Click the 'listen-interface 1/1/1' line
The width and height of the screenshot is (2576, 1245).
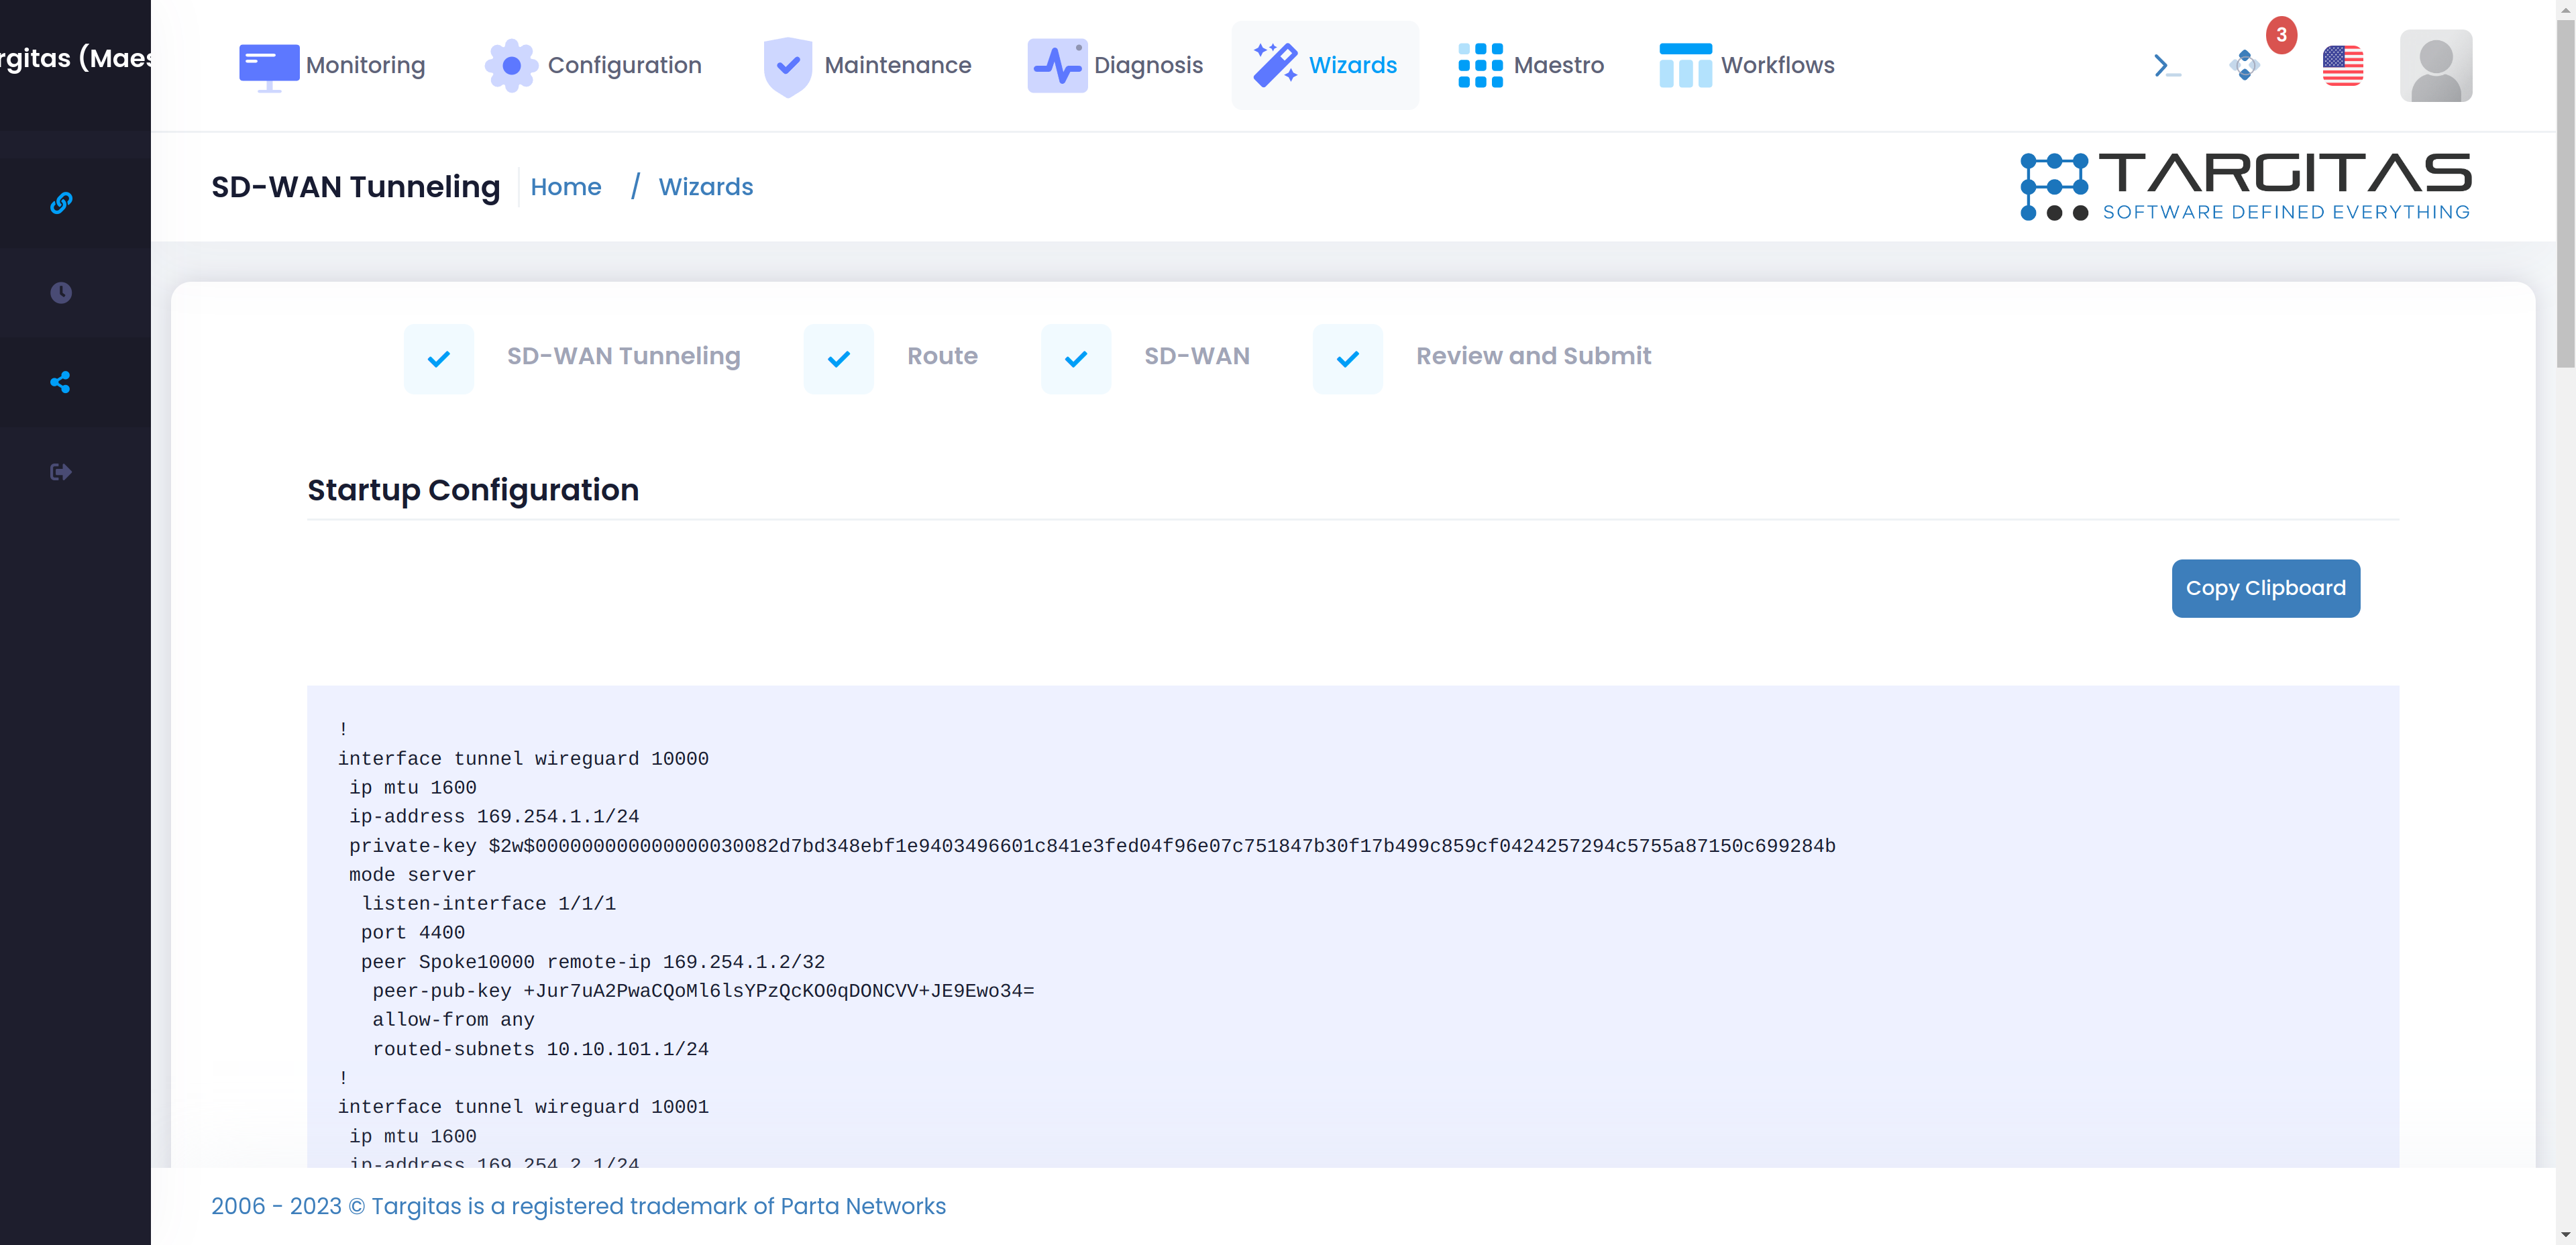click(489, 904)
